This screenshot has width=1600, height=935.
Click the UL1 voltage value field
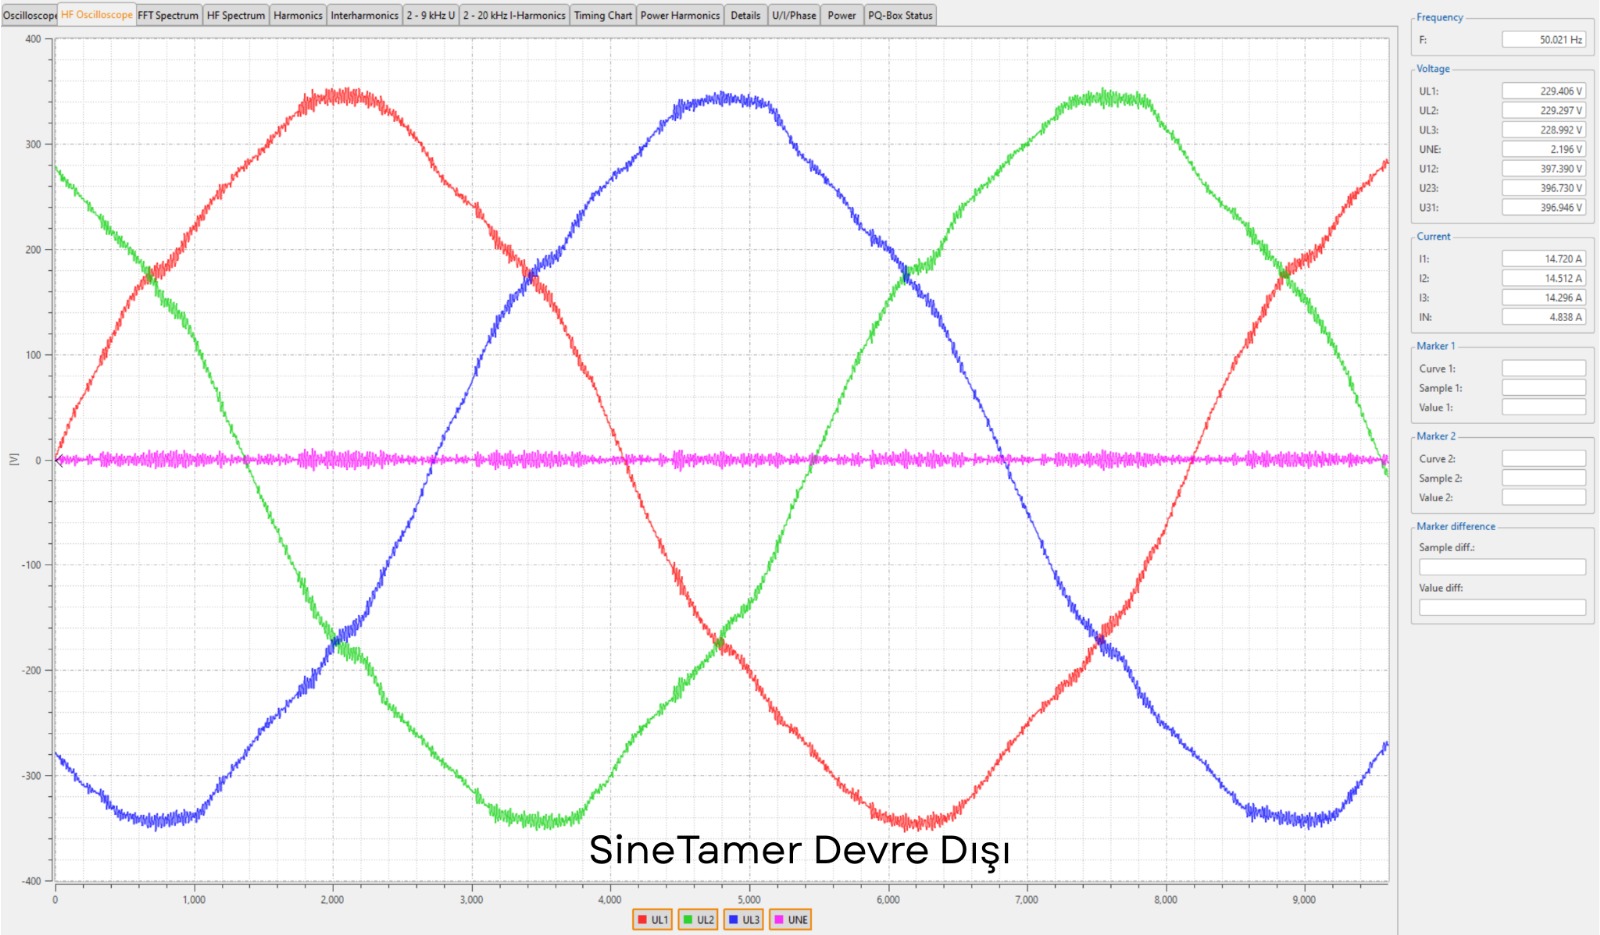coord(1543,91)
